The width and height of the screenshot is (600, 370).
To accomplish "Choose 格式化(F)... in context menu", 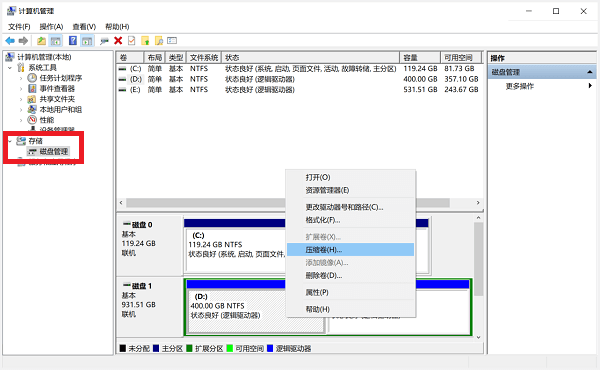I will [x=351, y=220].
